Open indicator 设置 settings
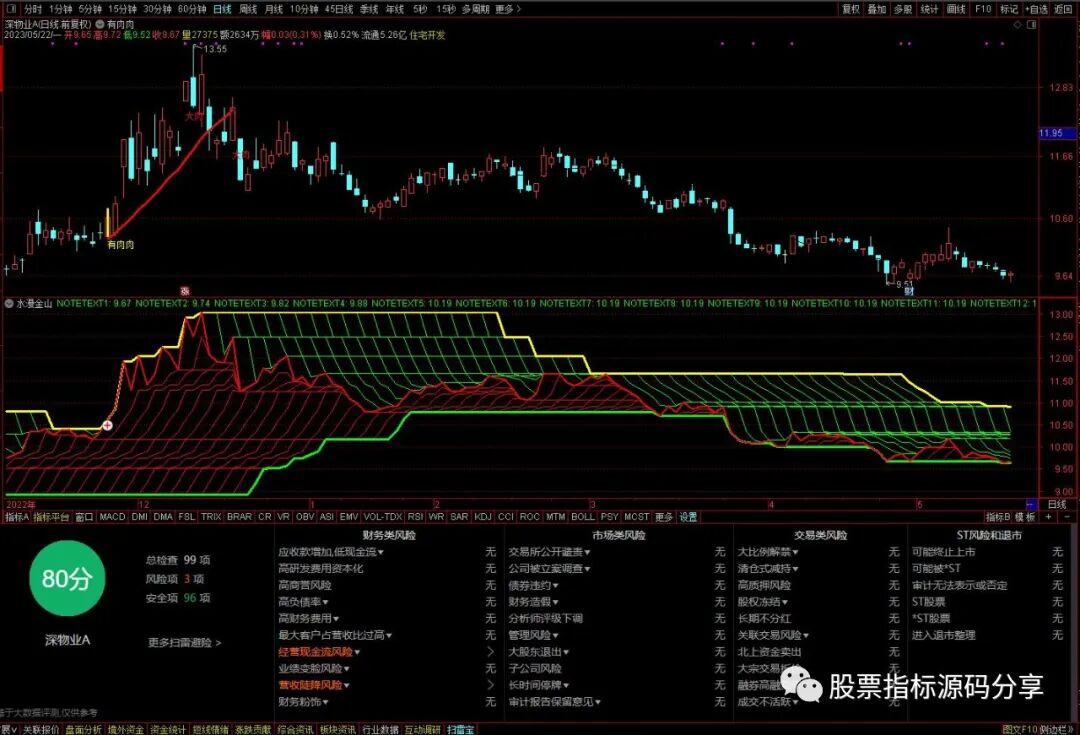The width and height of the screenshot is (1080, 735). (x=689, y=517)
